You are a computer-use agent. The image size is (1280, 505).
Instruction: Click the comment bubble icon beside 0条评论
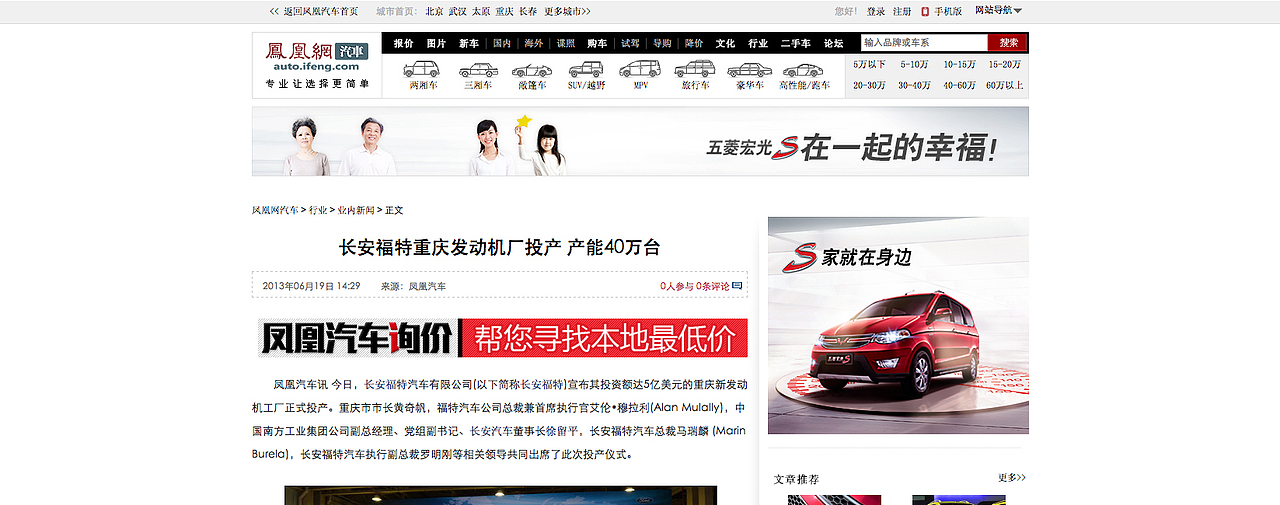737,286
